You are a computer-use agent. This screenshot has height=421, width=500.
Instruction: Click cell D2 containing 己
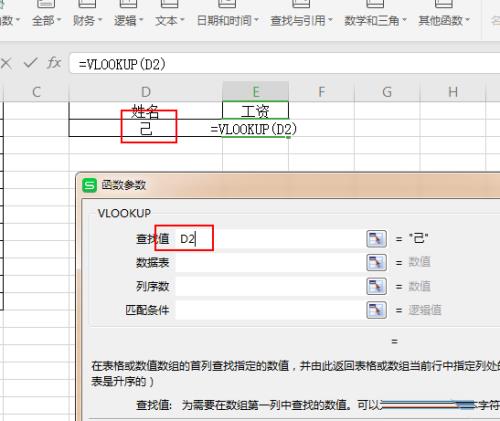point(146,128)
